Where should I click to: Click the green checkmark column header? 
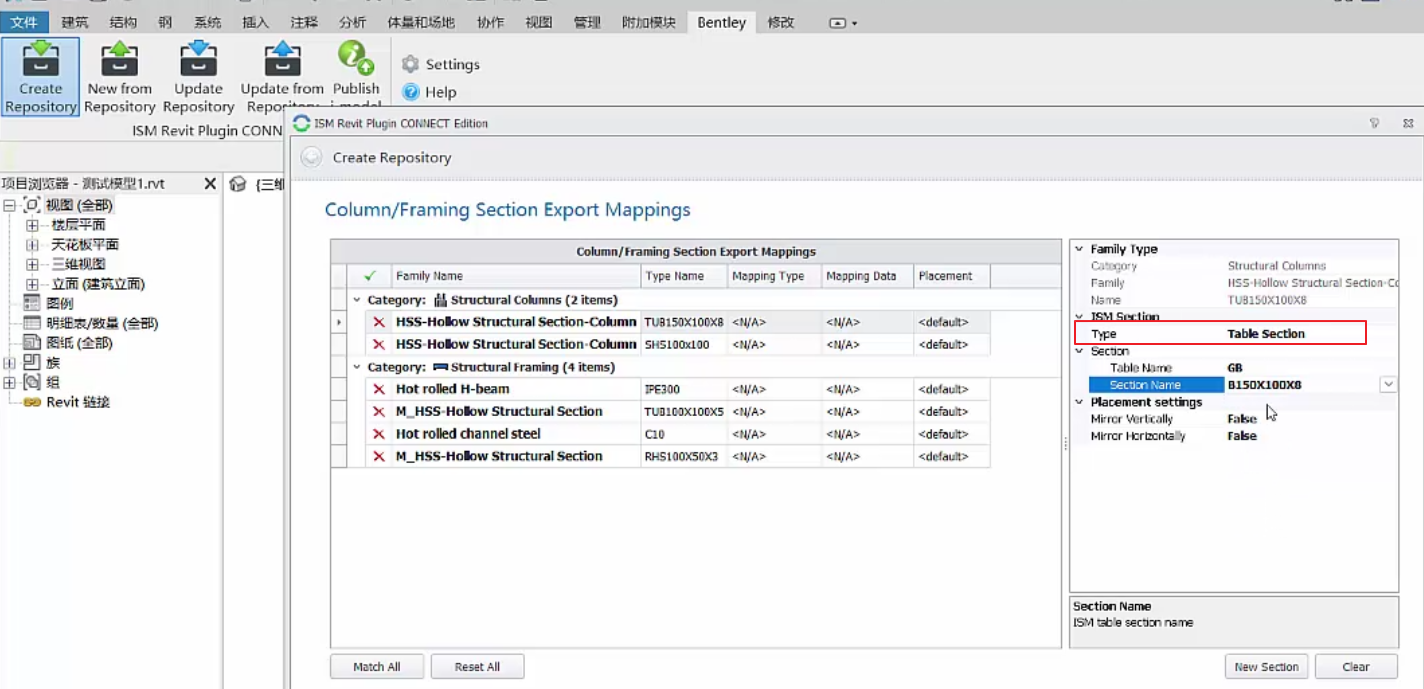click(370, 276)
